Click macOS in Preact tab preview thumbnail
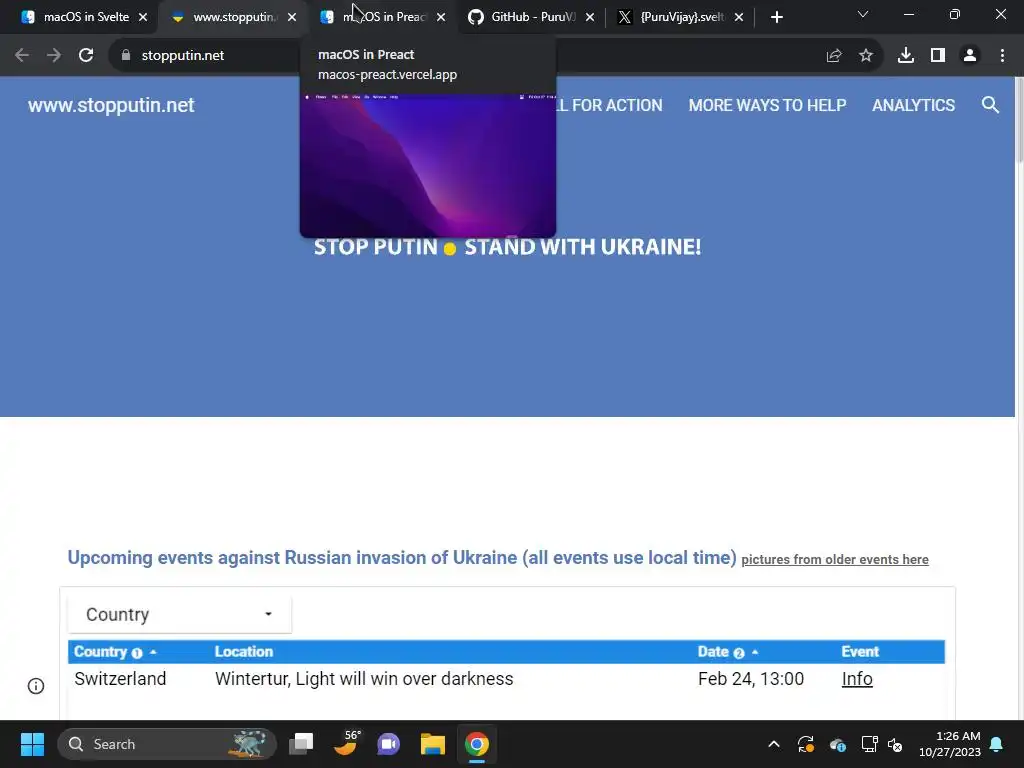The width and height of the screenshot is (1024, 768). pyautogui.click(x=428, y=165)
